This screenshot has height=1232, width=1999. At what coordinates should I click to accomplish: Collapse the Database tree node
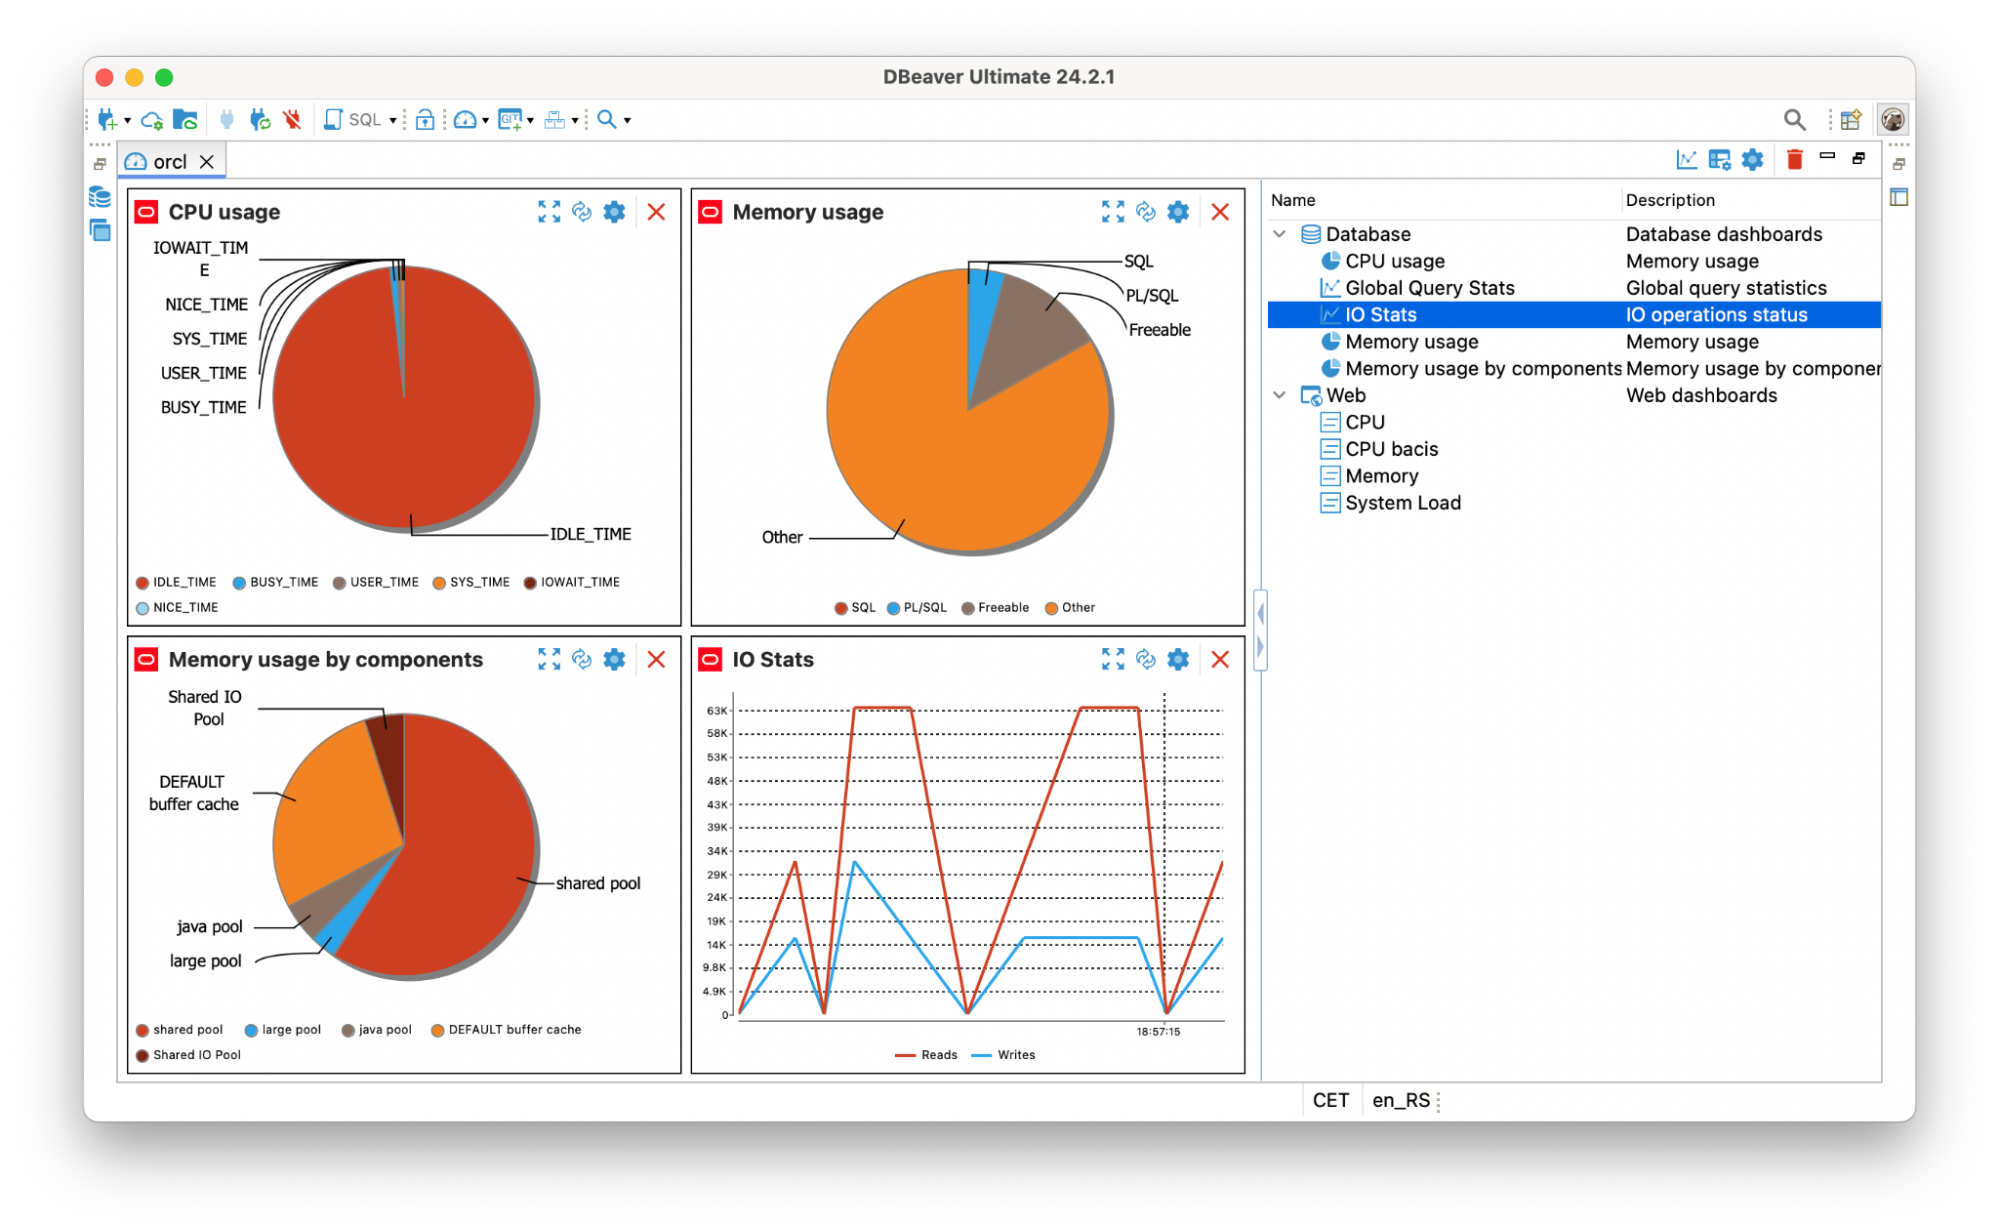tap(1279, 234)
